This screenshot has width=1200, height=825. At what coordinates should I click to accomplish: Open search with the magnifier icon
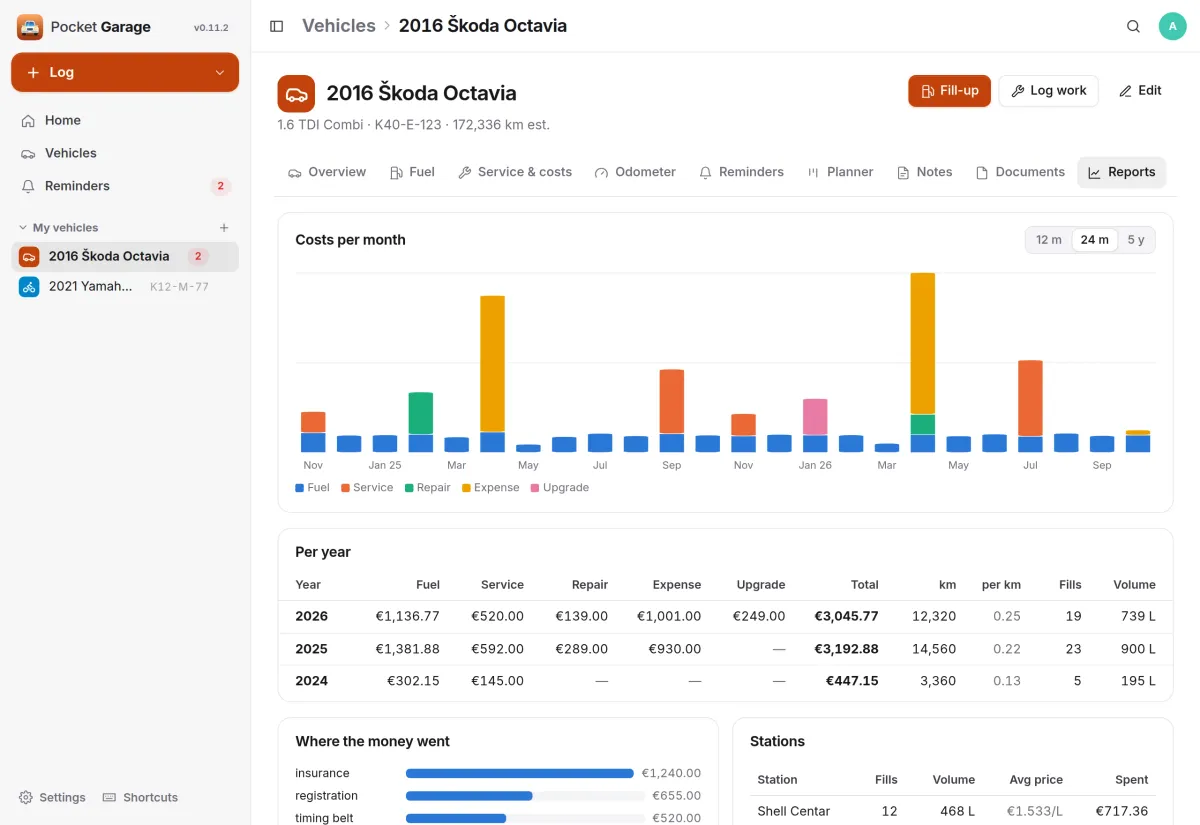click(1133, 26)
